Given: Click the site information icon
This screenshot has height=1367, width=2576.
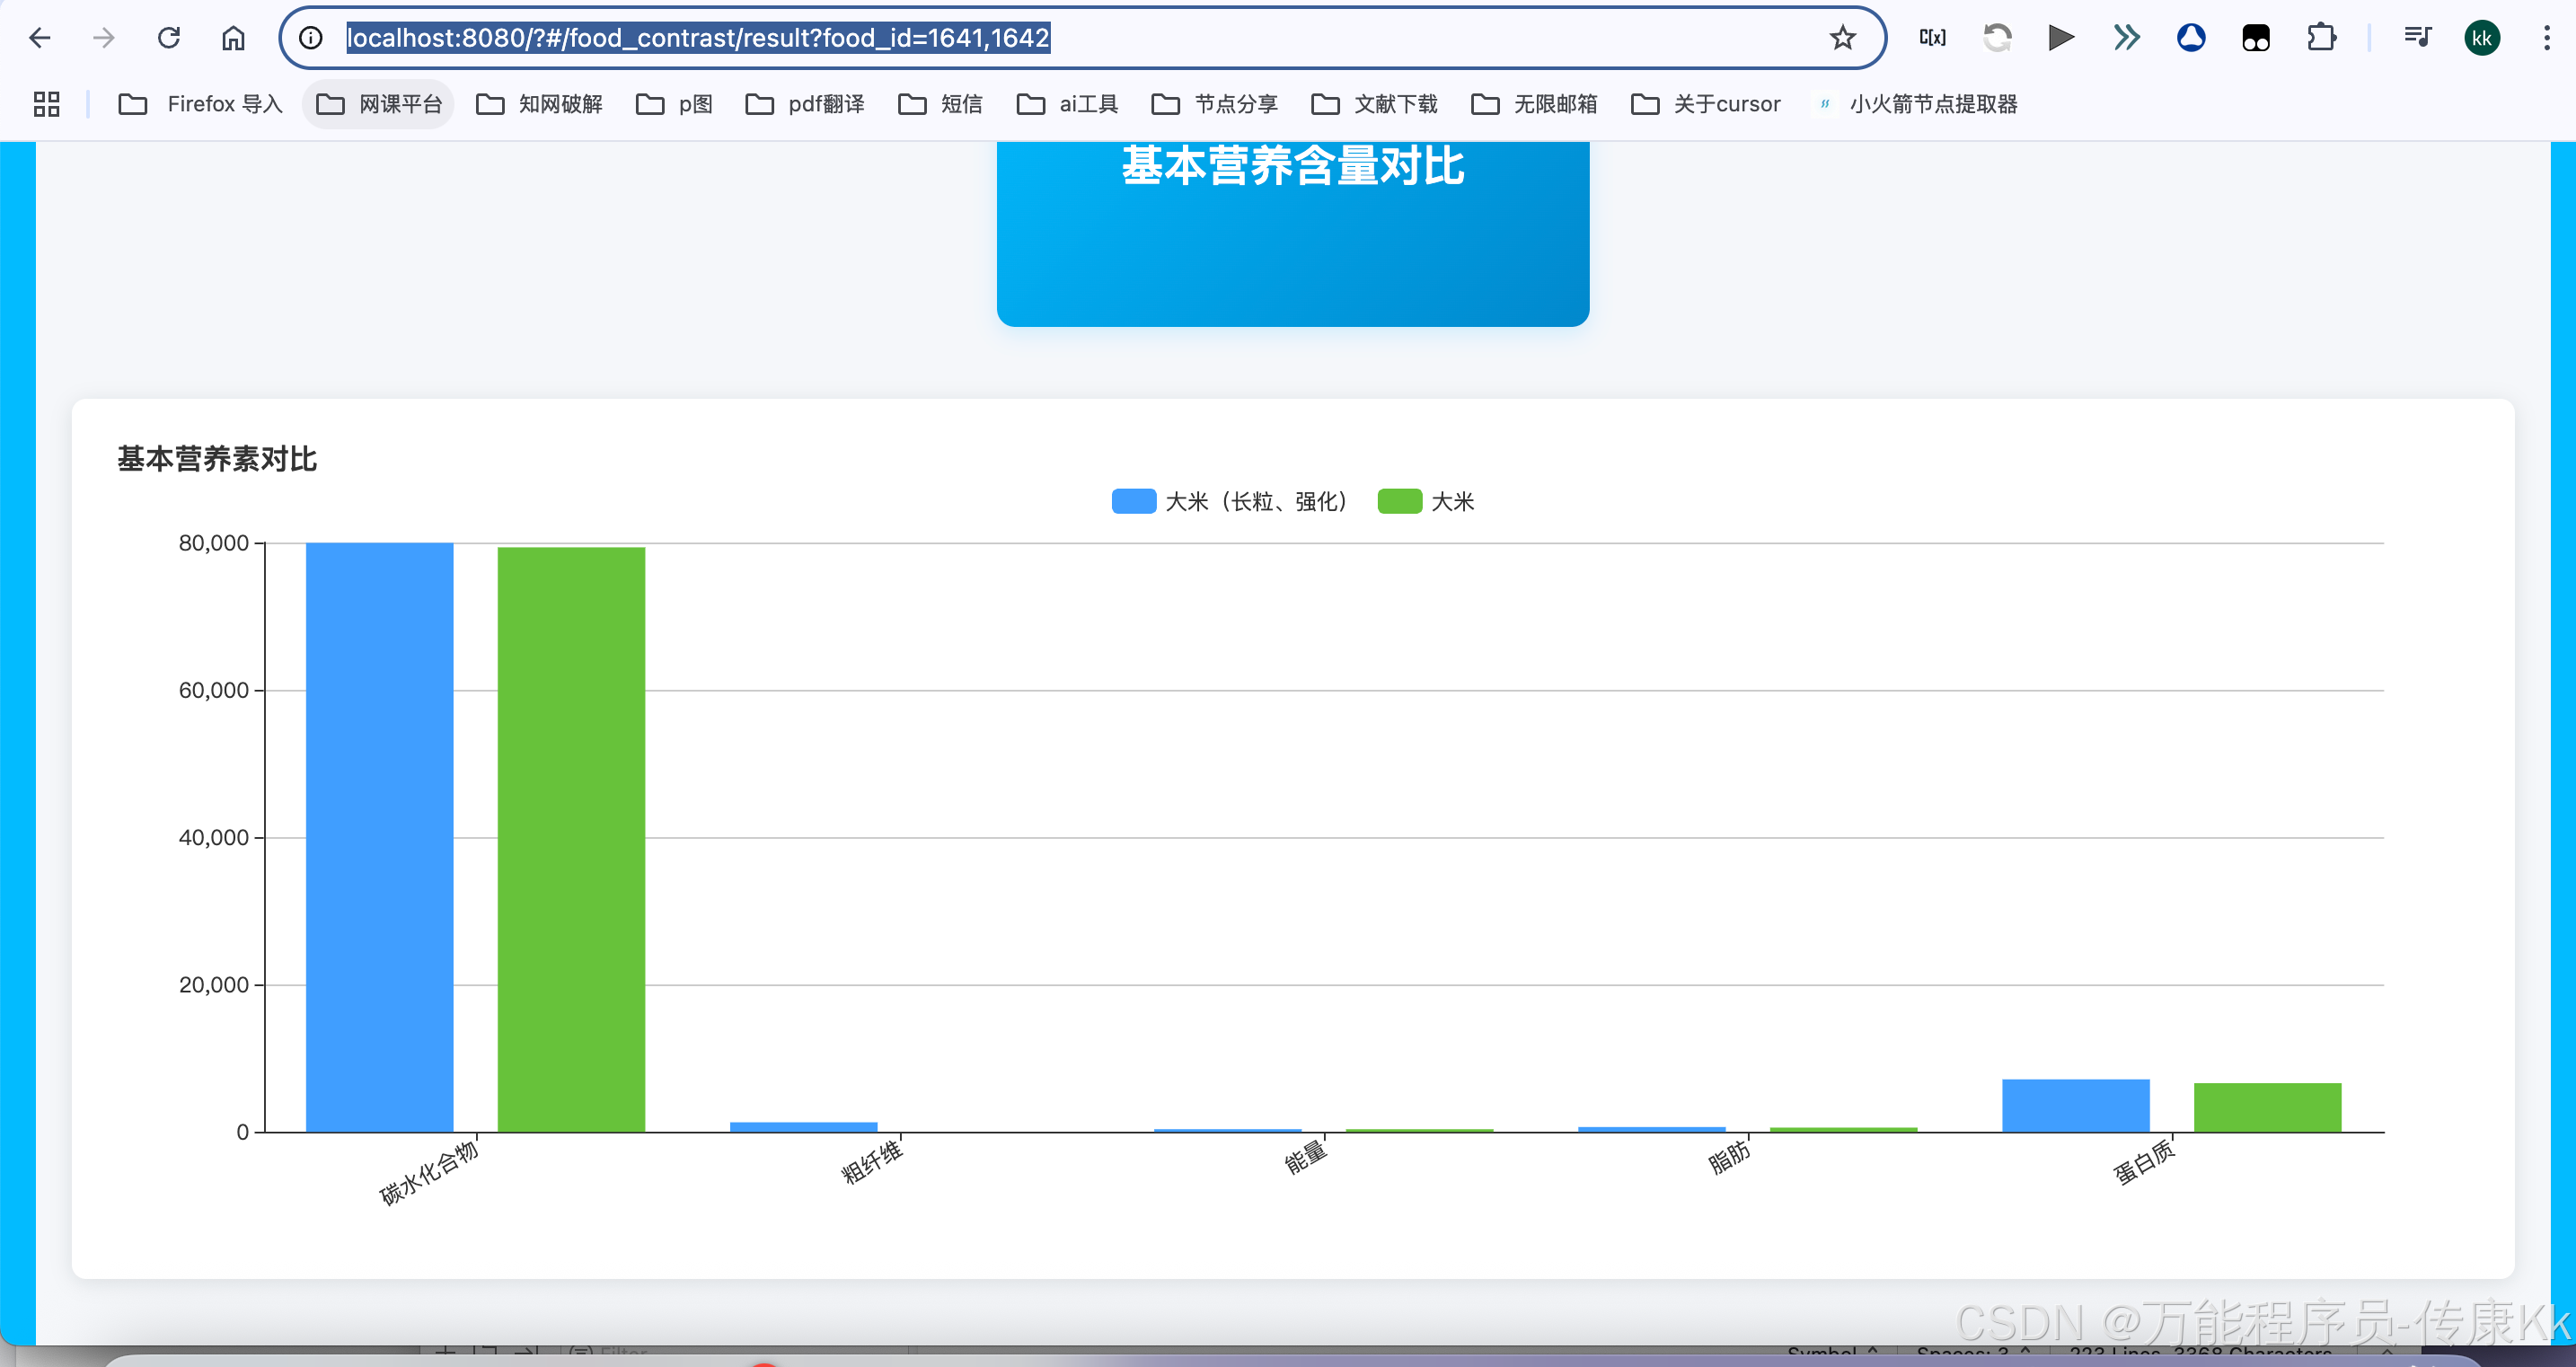Looking at the screenshot, I should tap(311, 38).
